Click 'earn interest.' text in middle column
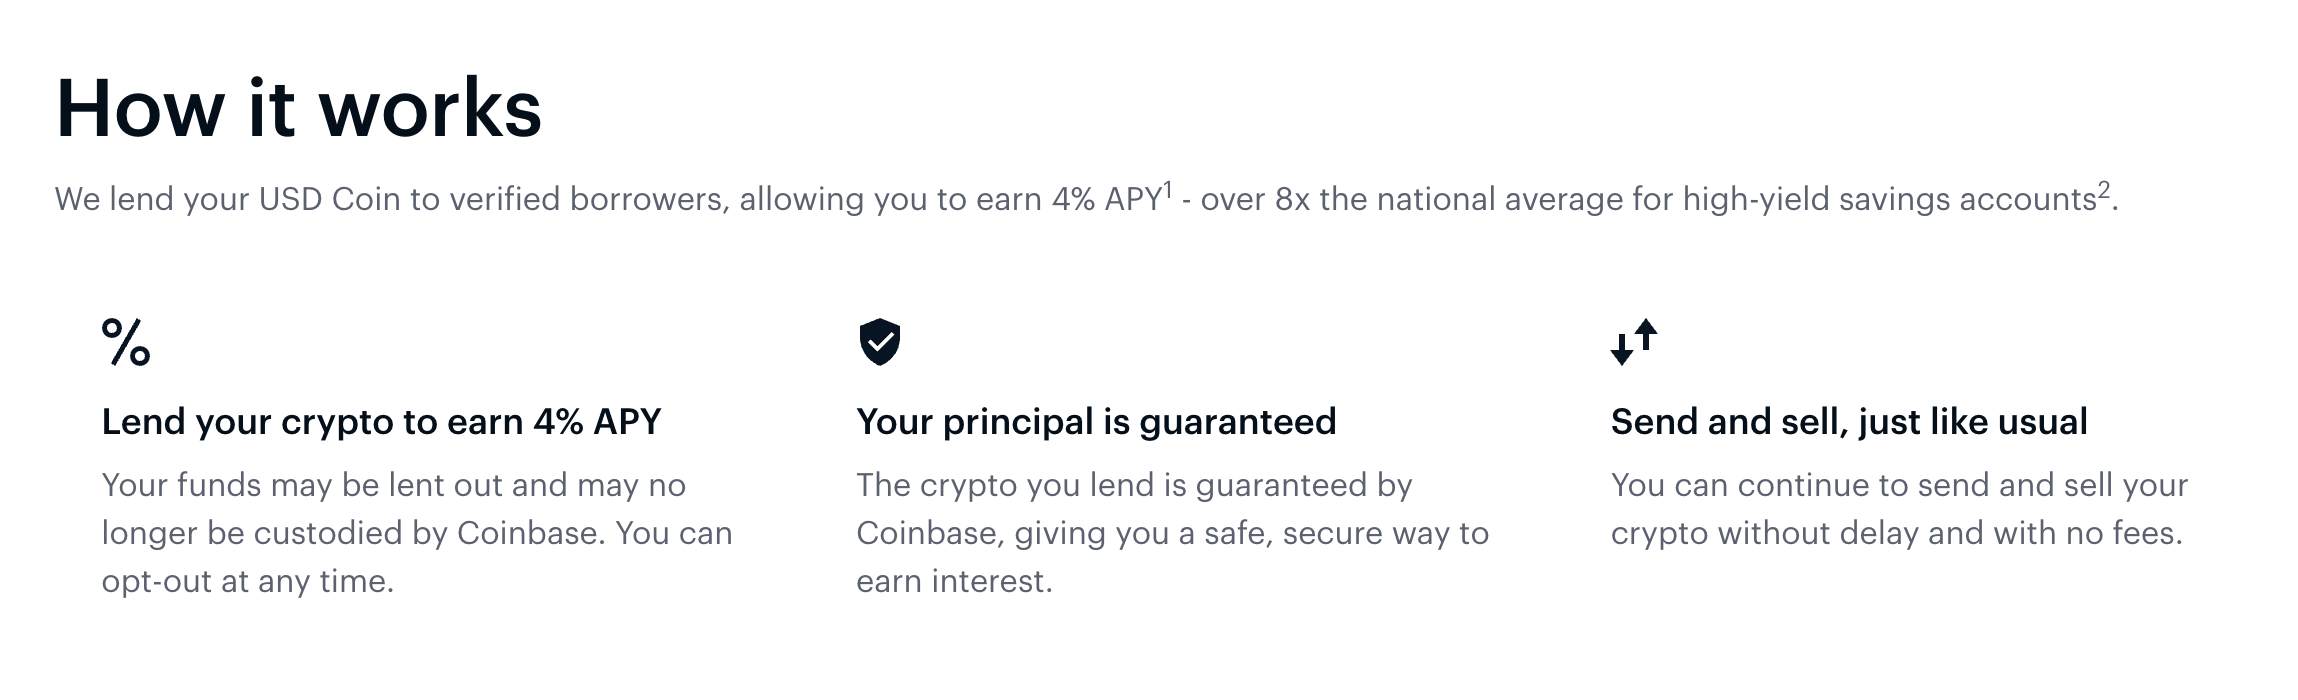 point(955,581)
